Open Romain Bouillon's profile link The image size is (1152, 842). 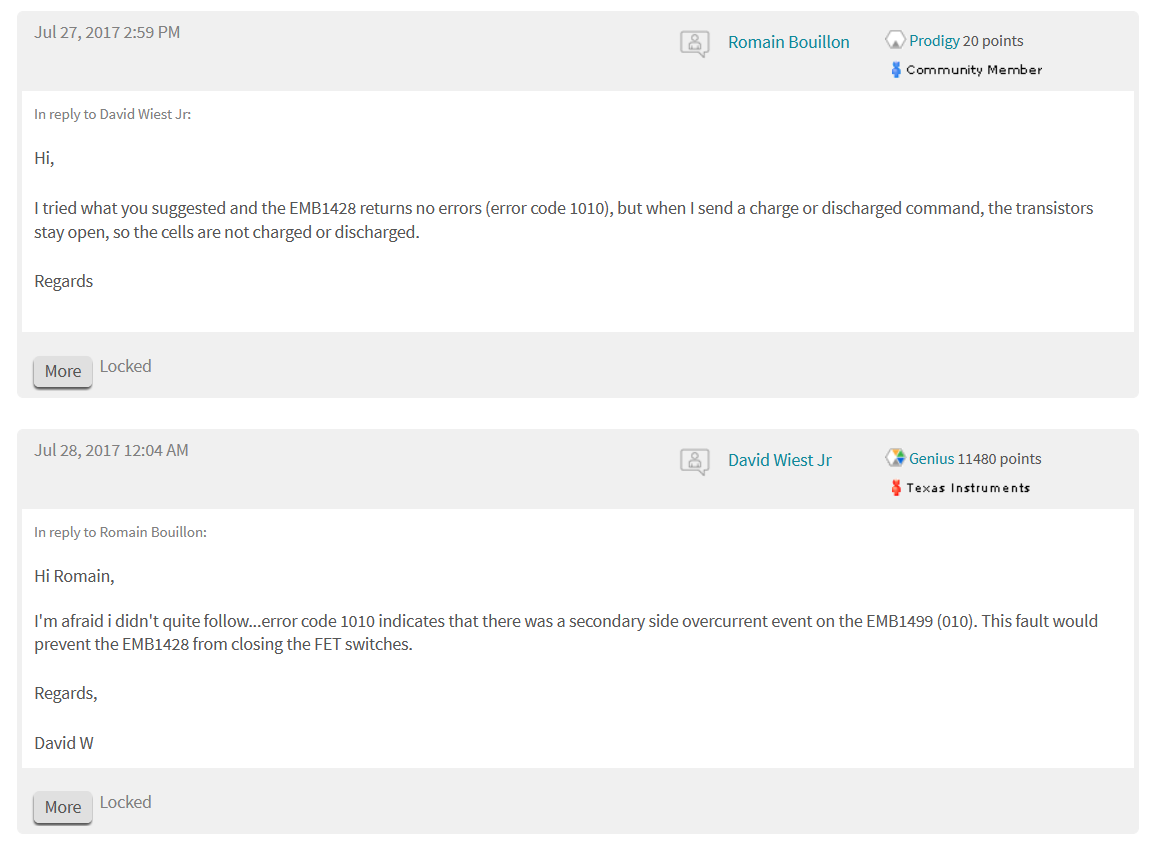(788, 42)
